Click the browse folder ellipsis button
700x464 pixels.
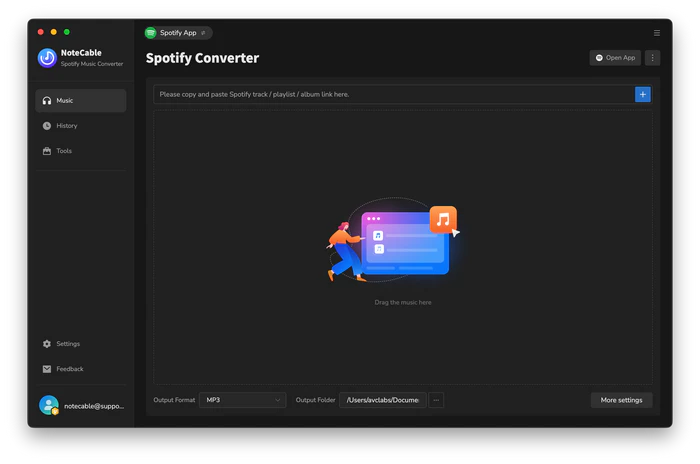[436, 400]
